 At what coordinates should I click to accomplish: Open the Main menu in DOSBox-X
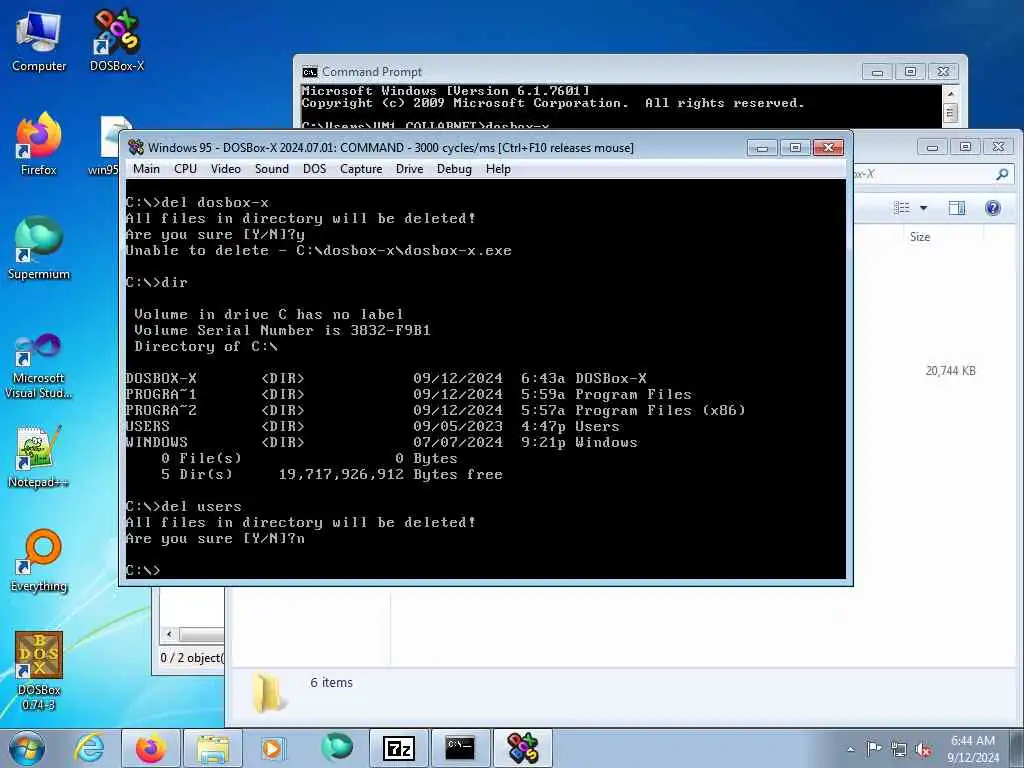[146, 169]
